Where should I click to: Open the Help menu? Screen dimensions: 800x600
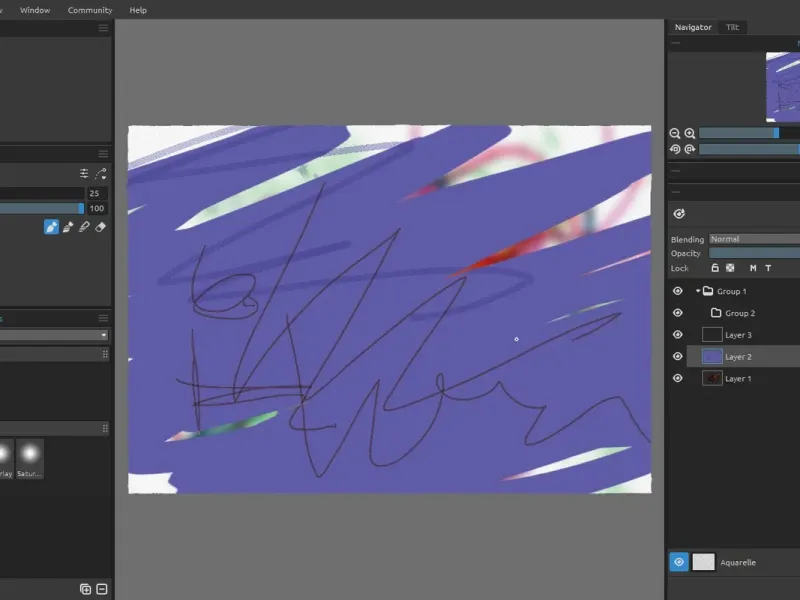[x=138, y=10]
